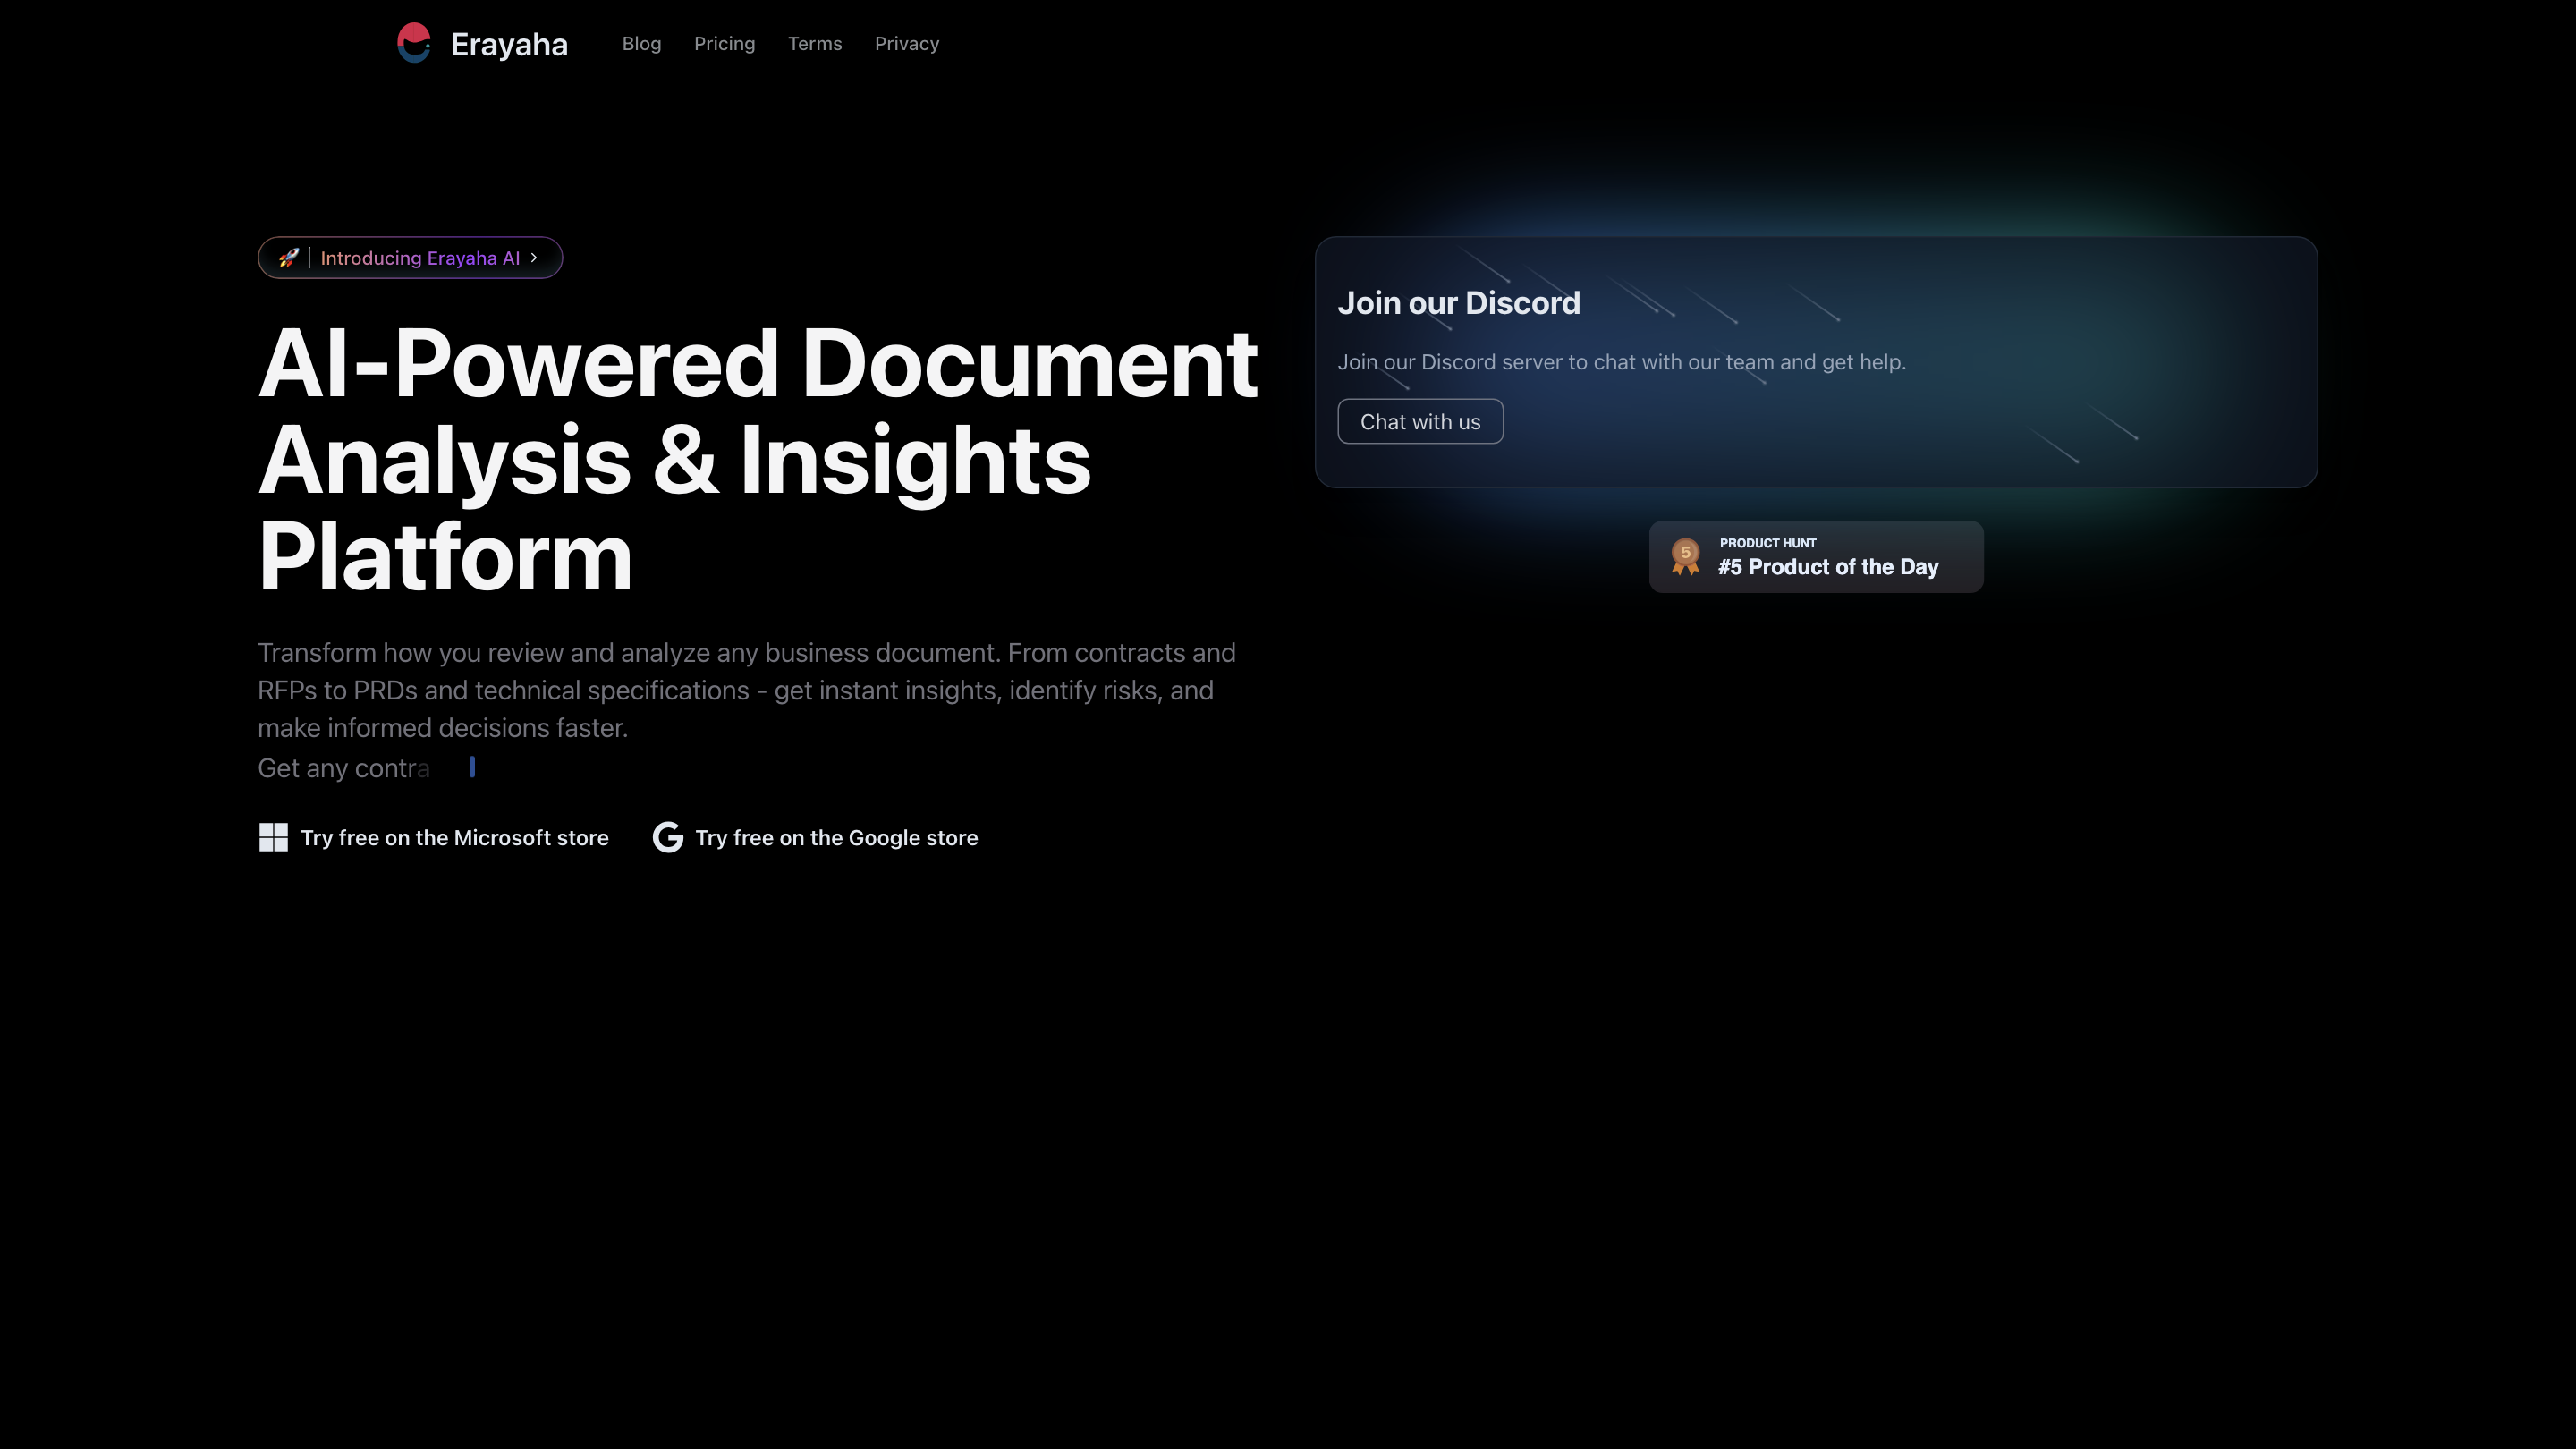
Task: Click the animated typing text Get any contra
Action: coord(343,768)
